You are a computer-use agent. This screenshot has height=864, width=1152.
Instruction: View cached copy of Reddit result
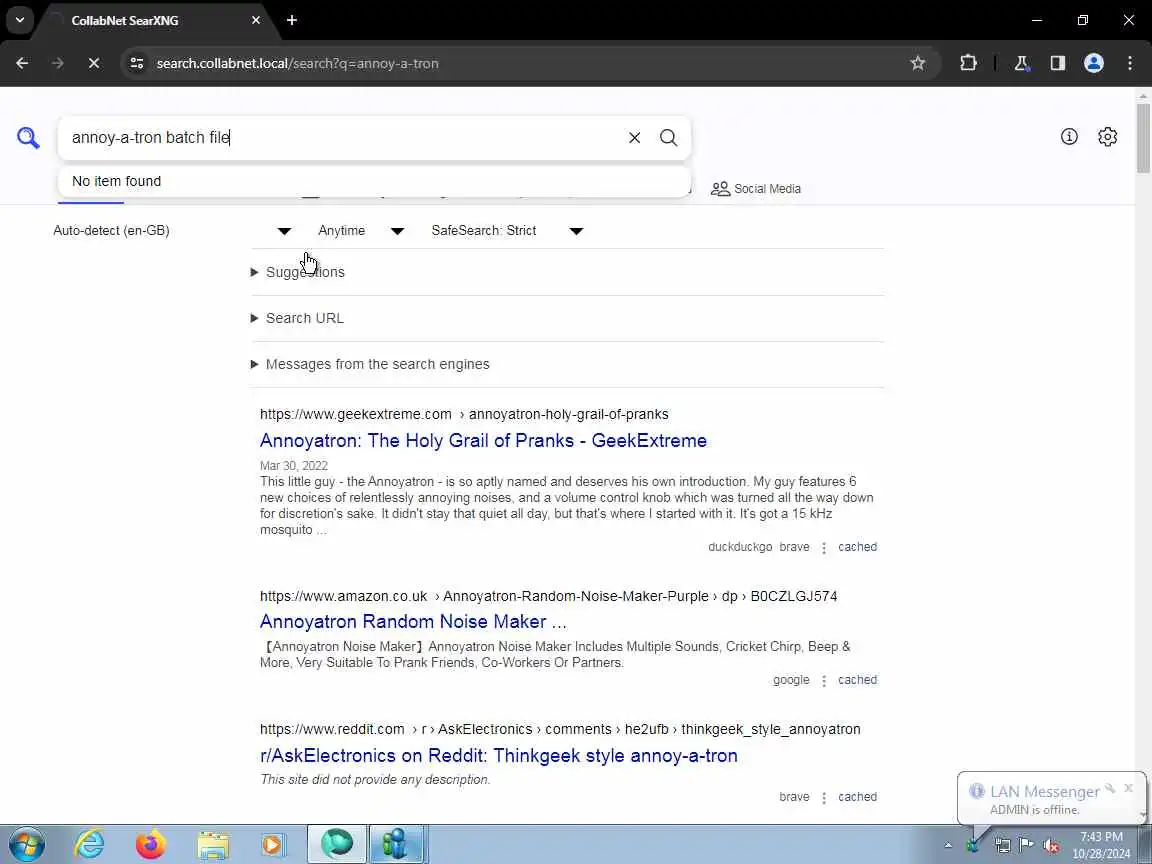857,797
